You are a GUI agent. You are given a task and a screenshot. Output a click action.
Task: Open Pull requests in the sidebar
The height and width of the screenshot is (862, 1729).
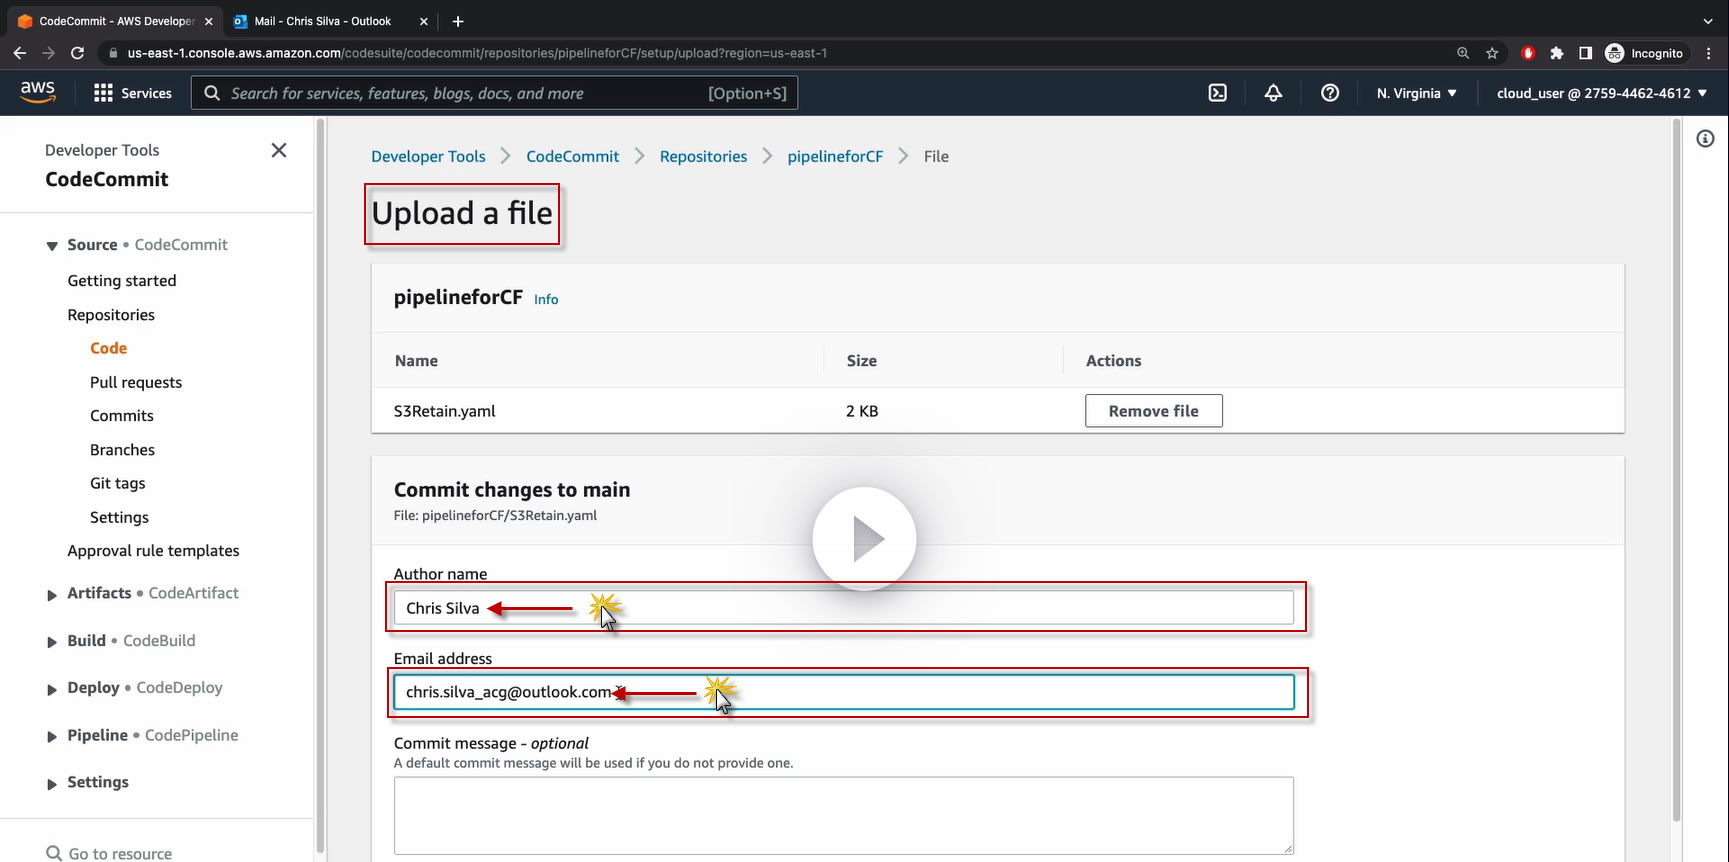coord(136,382)
